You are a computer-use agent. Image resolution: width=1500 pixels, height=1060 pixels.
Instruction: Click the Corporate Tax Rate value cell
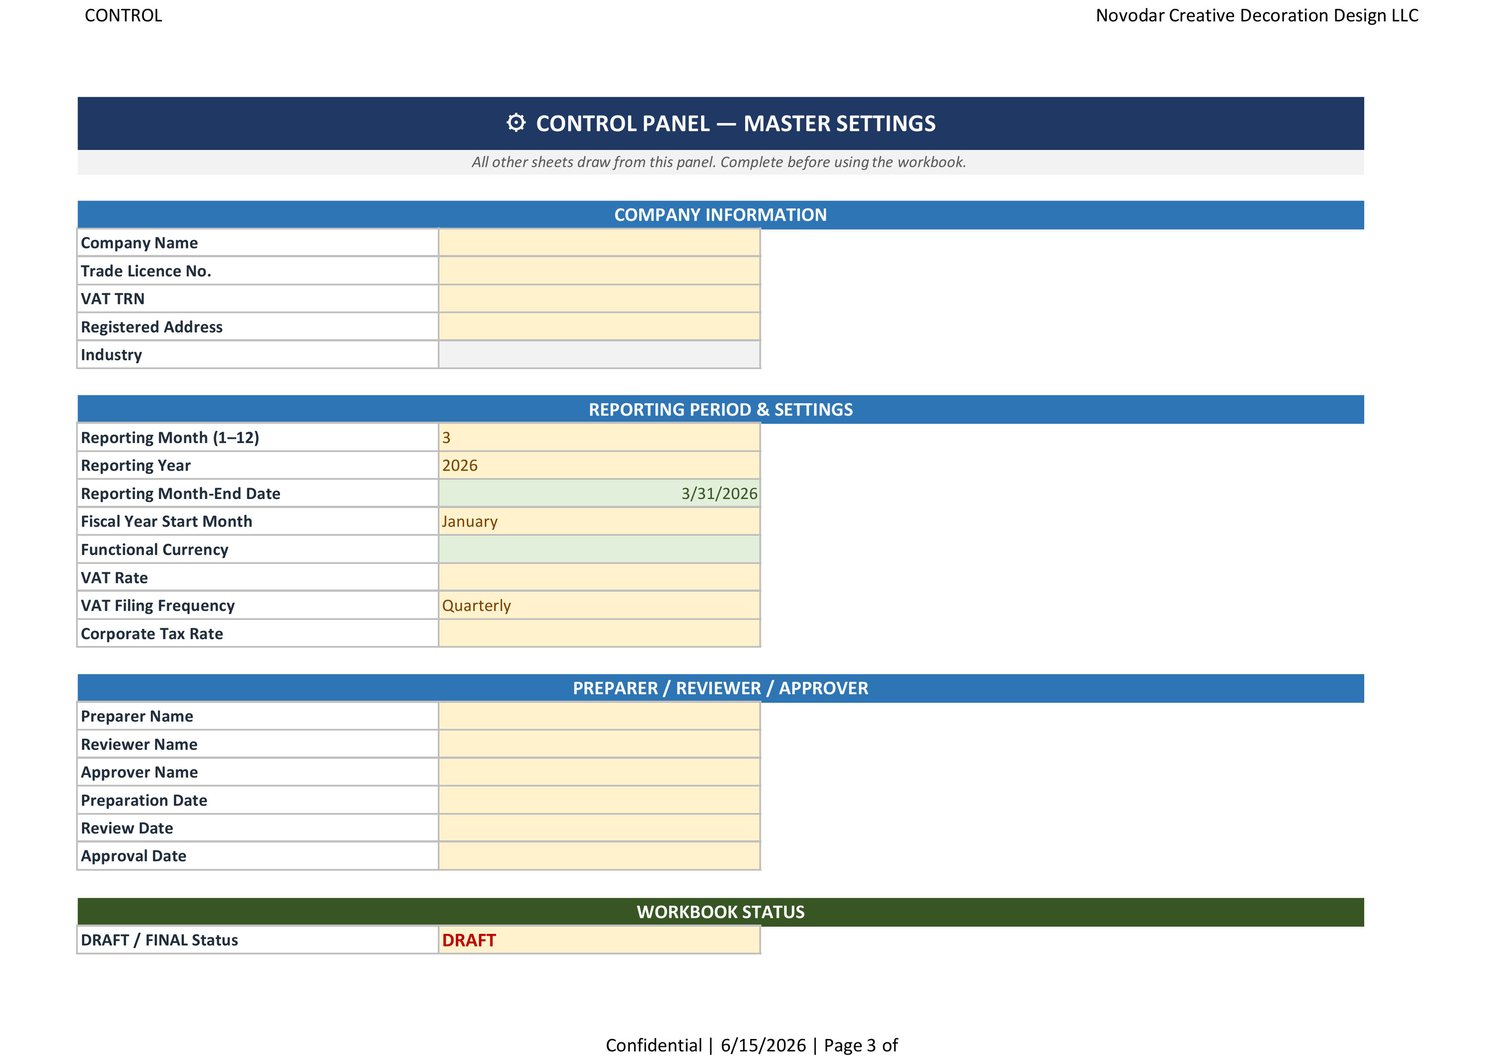(599, 634)
